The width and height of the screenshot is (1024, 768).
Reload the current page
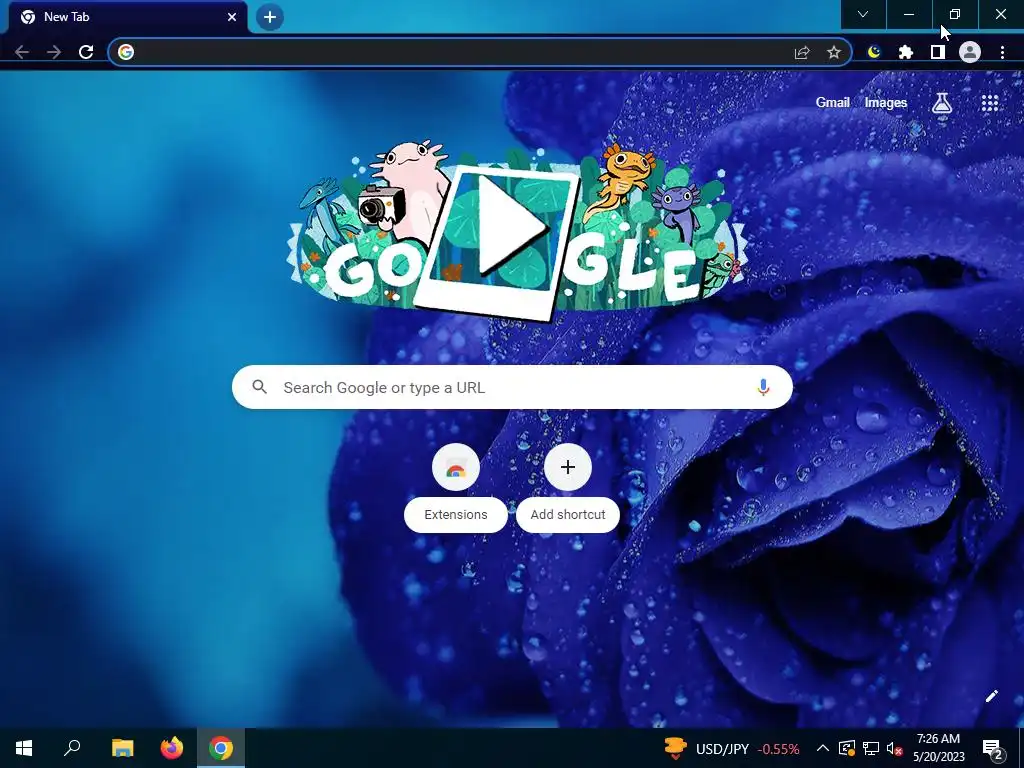(x=86, y=52)
